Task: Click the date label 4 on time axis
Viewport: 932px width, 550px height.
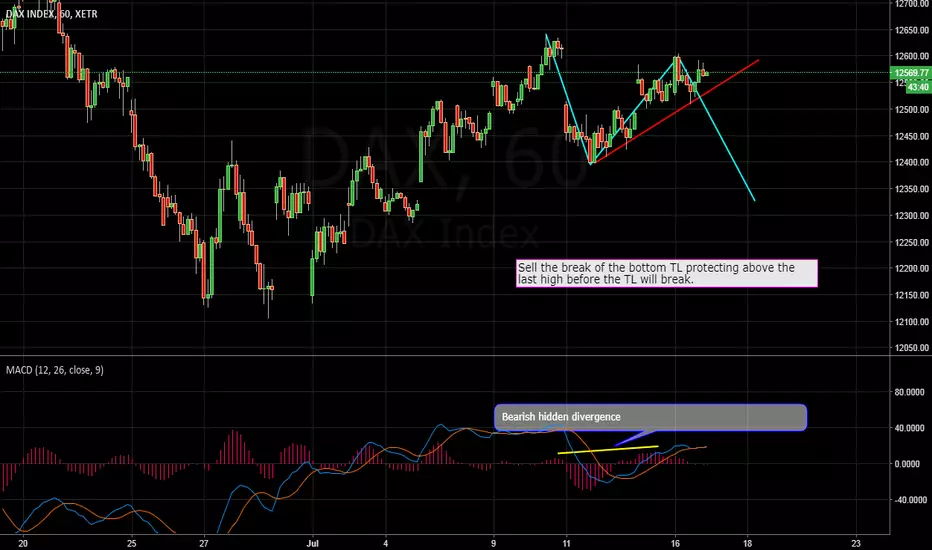Action: pyautogui.click(x=385, y=543)
